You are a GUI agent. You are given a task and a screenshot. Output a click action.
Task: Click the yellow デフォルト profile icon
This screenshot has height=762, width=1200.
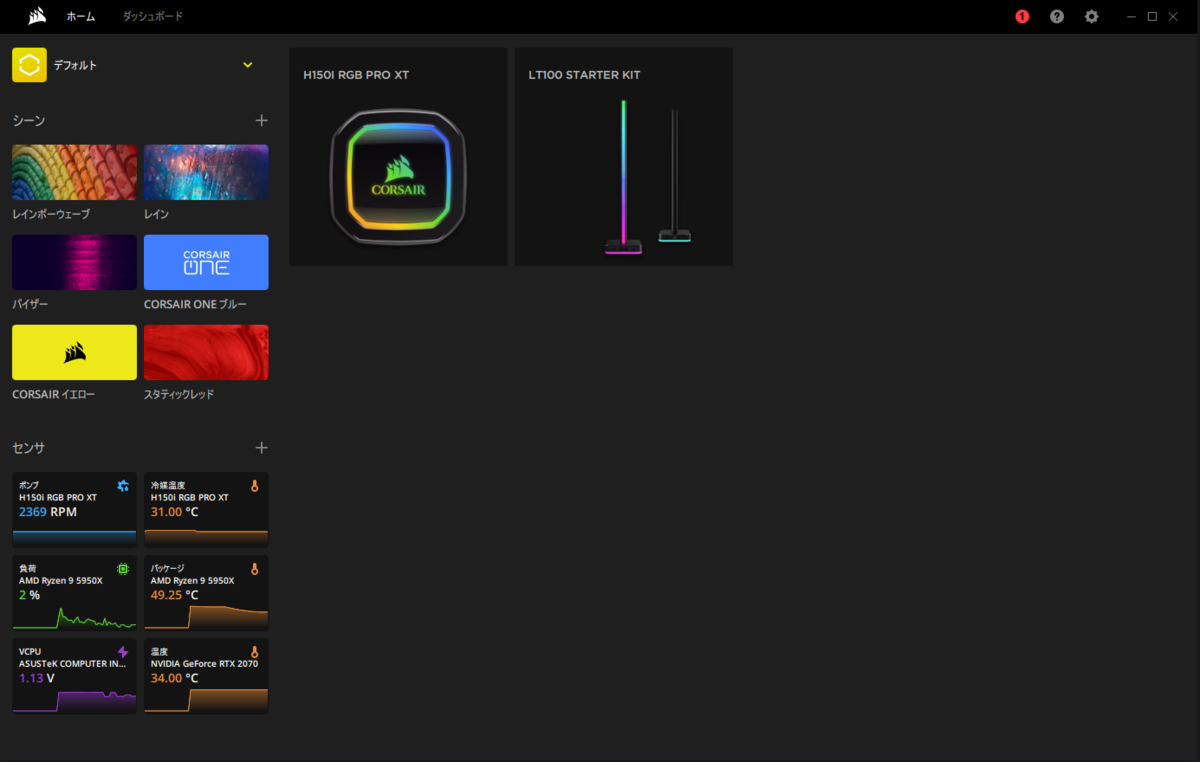pos(29,65)
